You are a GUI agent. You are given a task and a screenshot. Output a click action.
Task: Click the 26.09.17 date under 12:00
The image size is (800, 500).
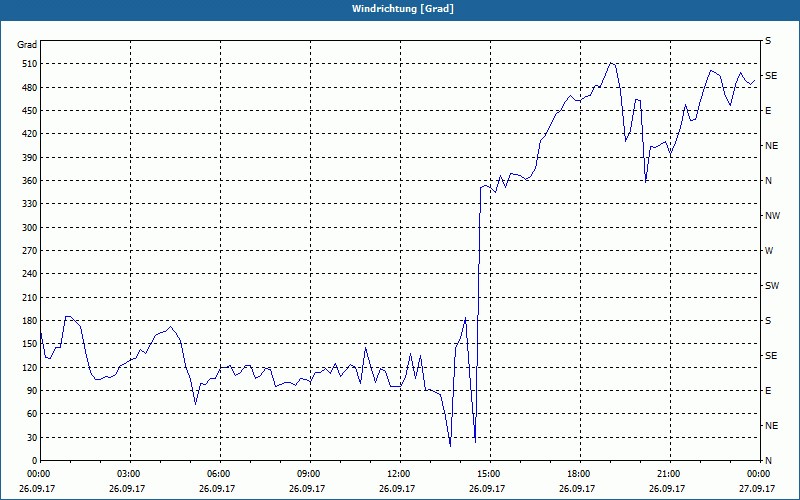coord(397,488)
